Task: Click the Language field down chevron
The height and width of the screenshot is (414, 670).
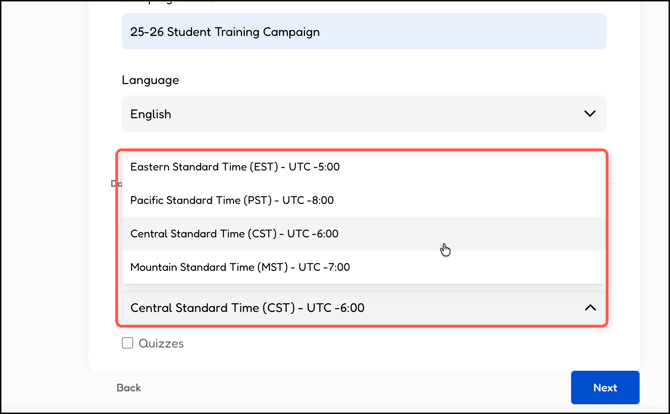Action: [590, 114]
